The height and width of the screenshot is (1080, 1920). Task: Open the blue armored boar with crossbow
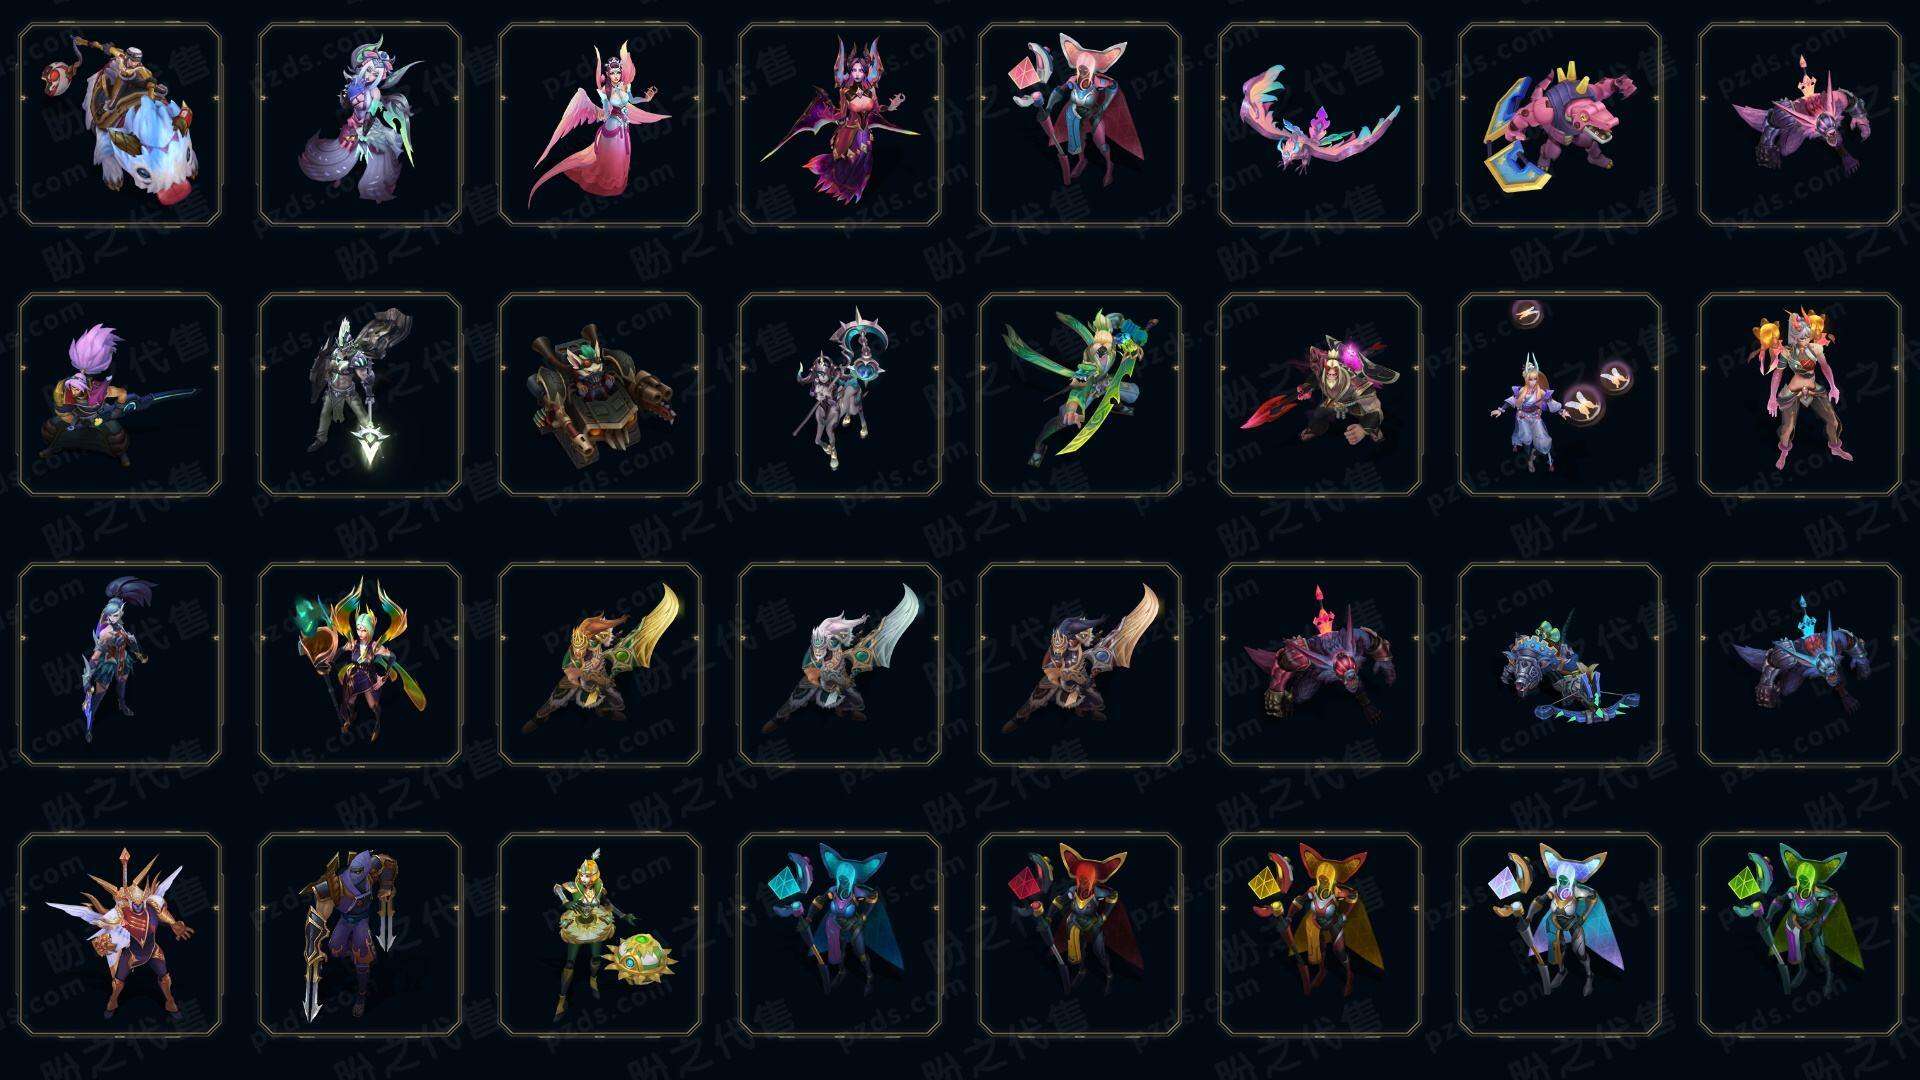tap(1560, 664)
